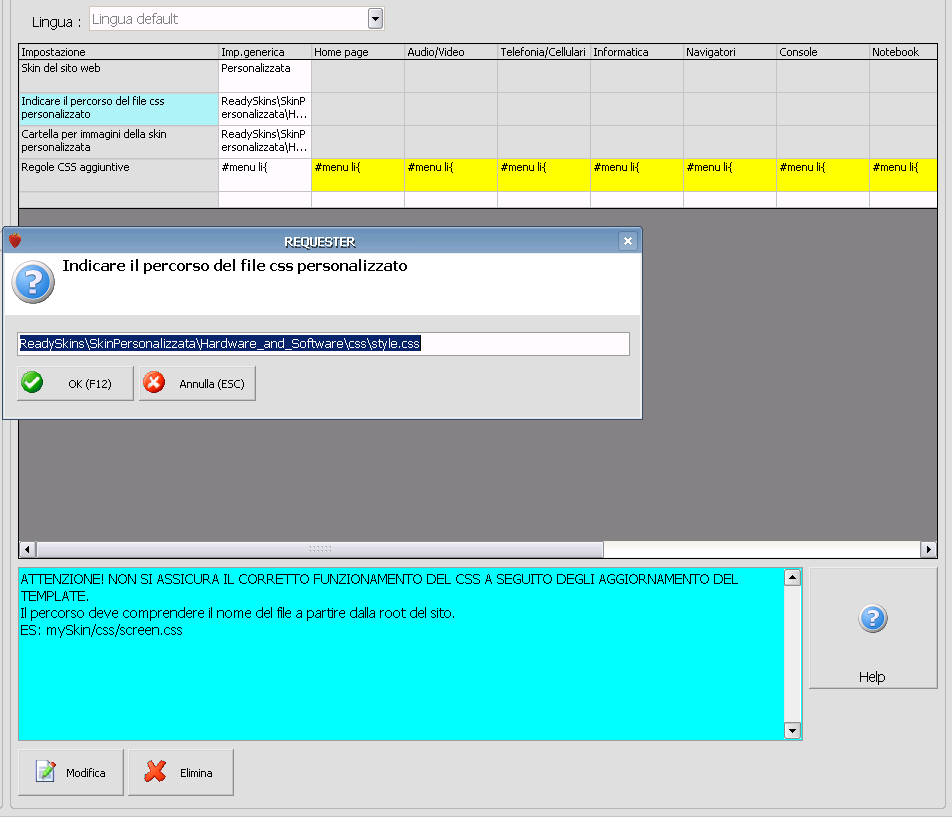Click the css file path input field

coord(324,344)
